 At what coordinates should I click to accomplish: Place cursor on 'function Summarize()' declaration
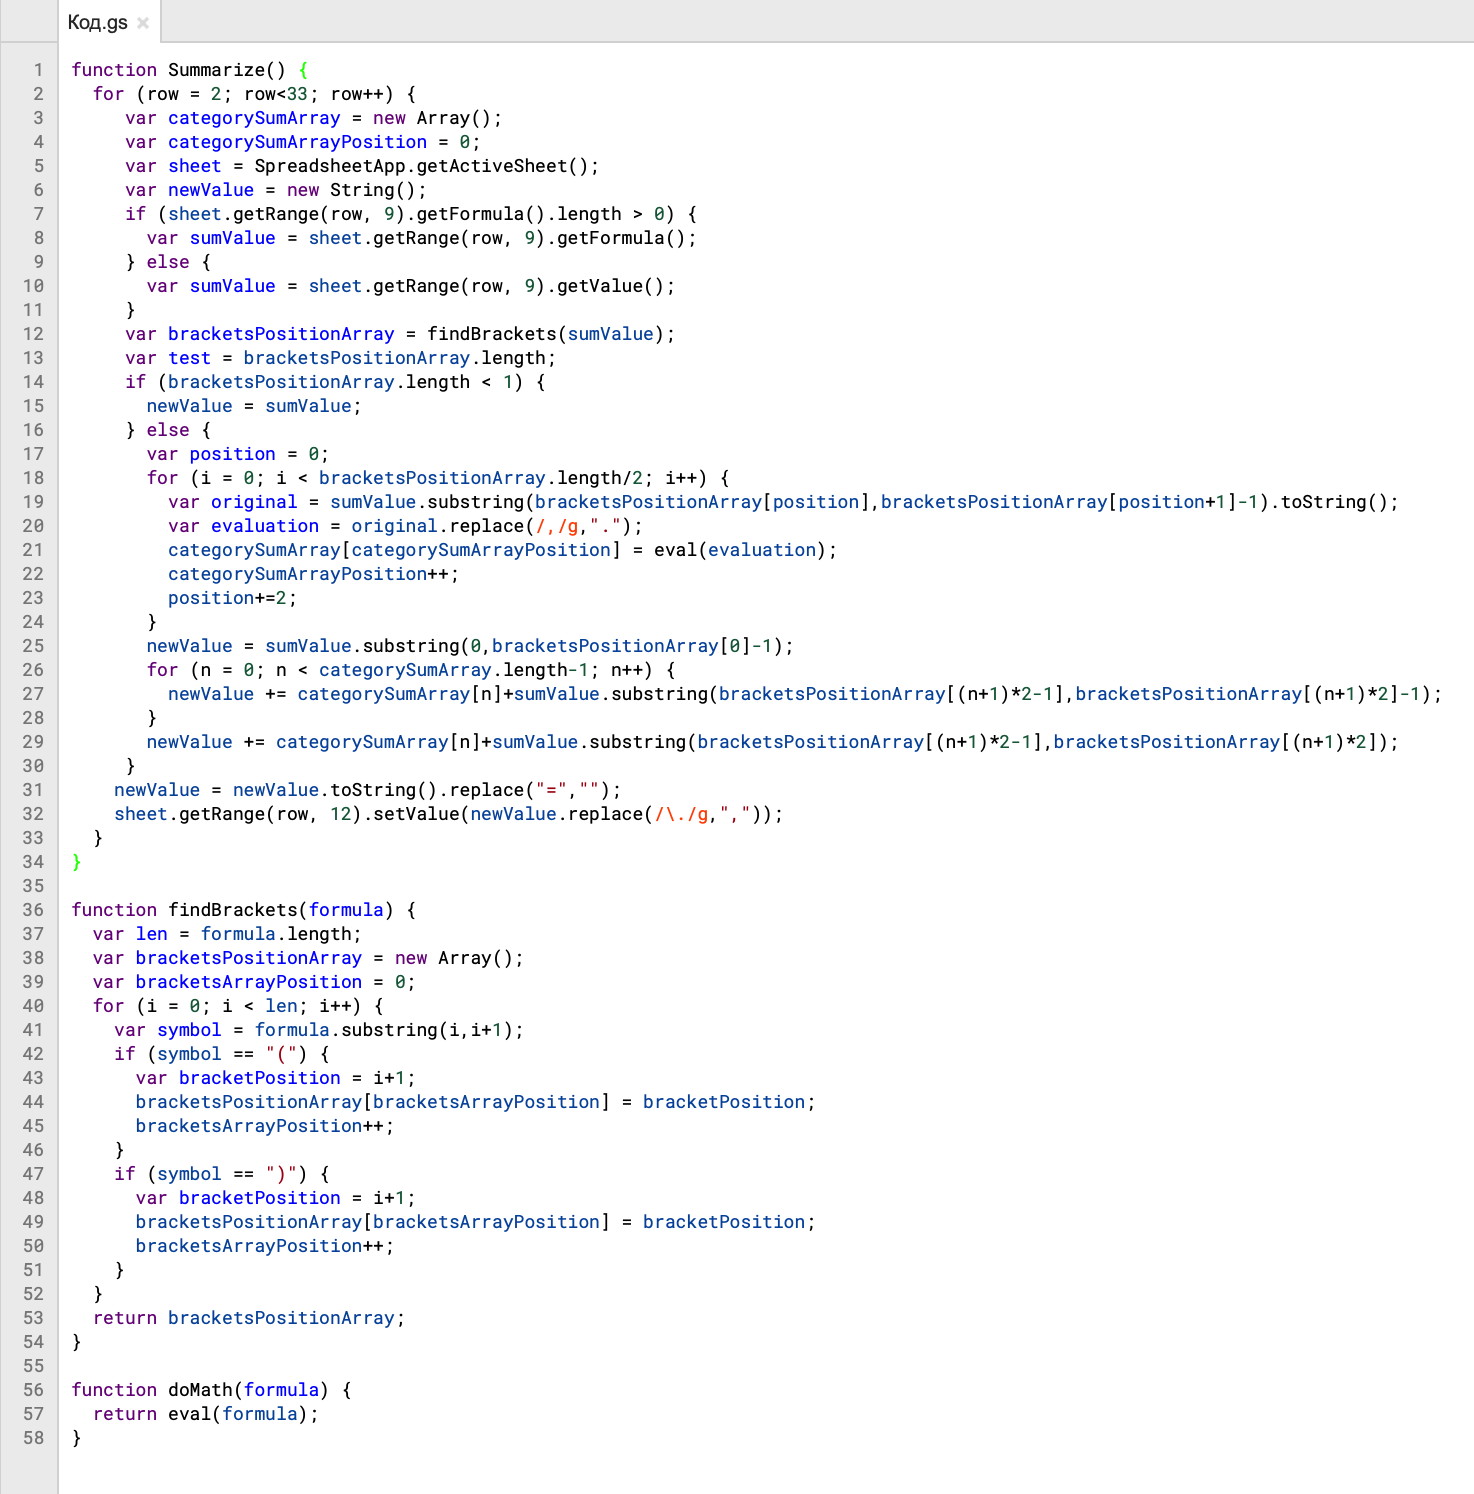pyautogui.click(x=178, y=70)
